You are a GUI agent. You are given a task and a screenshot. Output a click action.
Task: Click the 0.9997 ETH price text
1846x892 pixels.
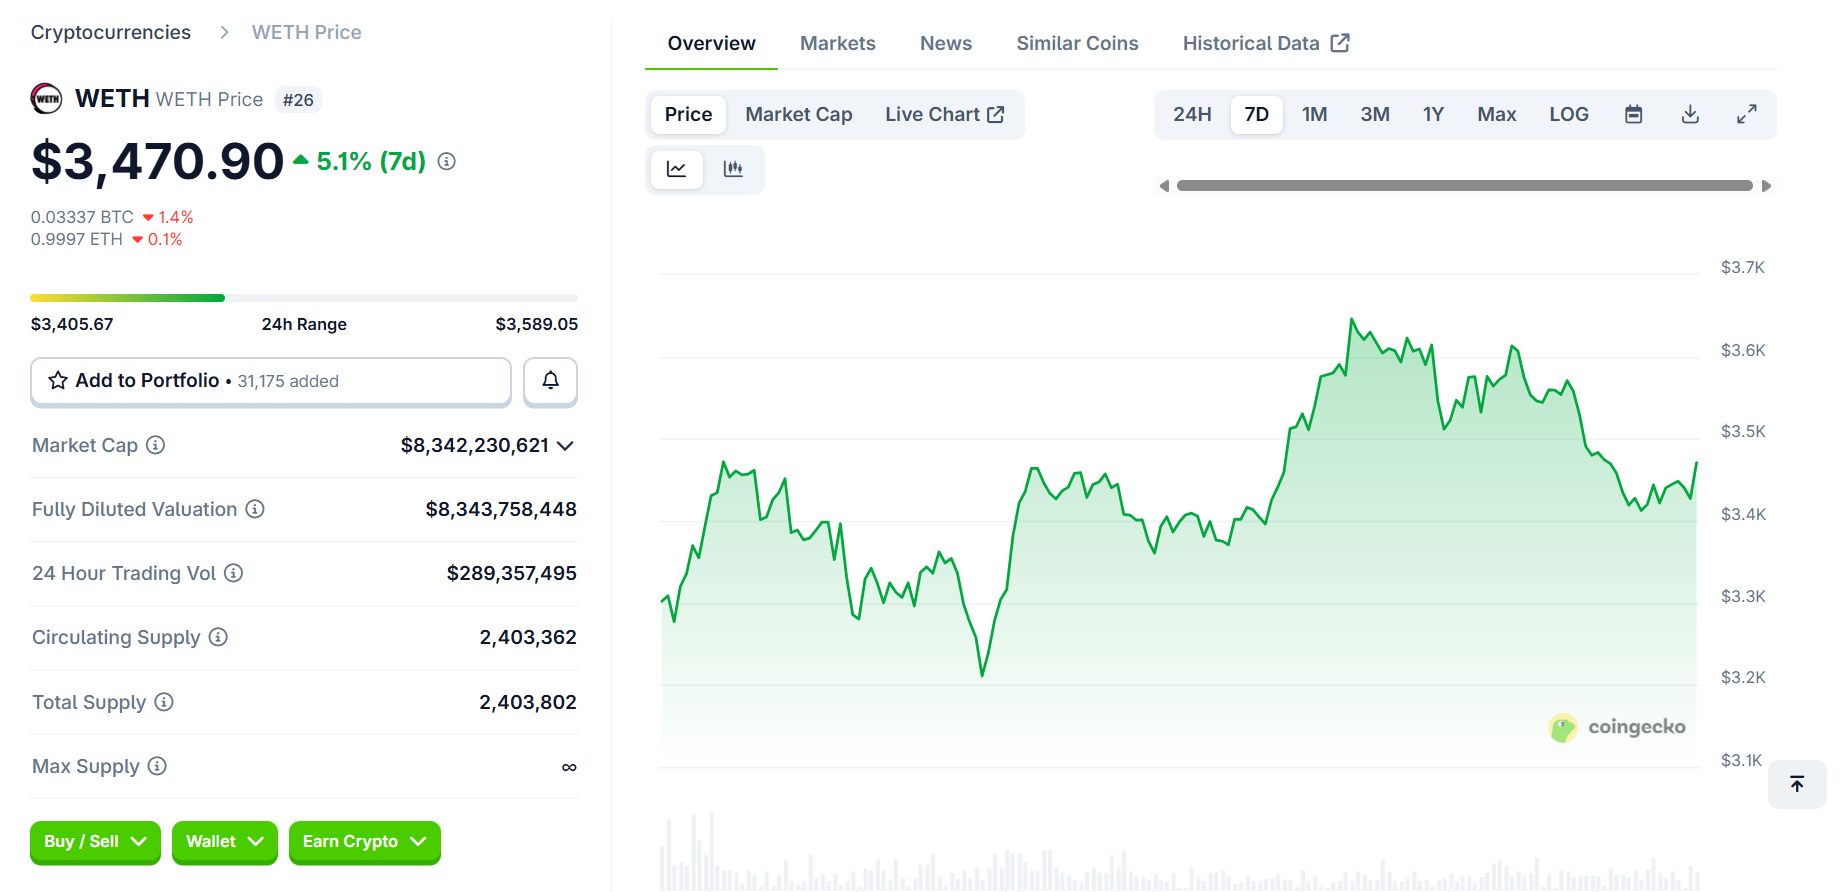(x=76, y=239)
